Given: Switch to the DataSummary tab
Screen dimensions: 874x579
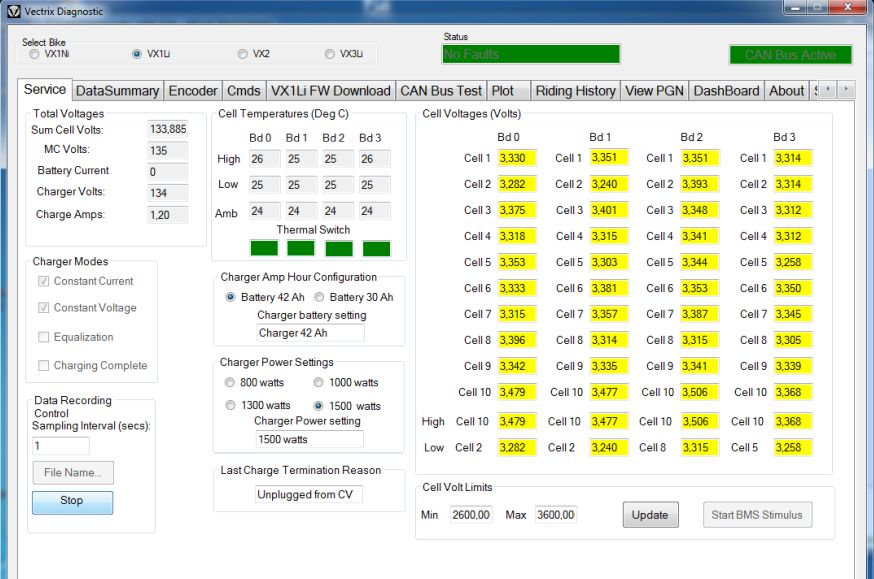Looking at the screenshot, I should pos(117,91).
